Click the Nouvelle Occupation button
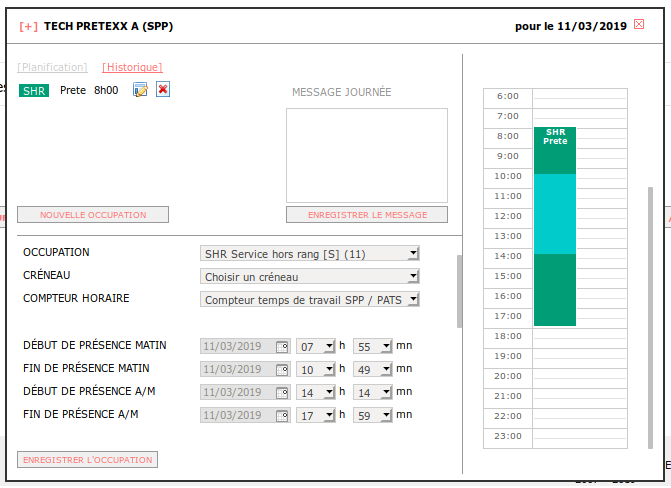Viewport: 671px width, 488px height. [93, 215]
